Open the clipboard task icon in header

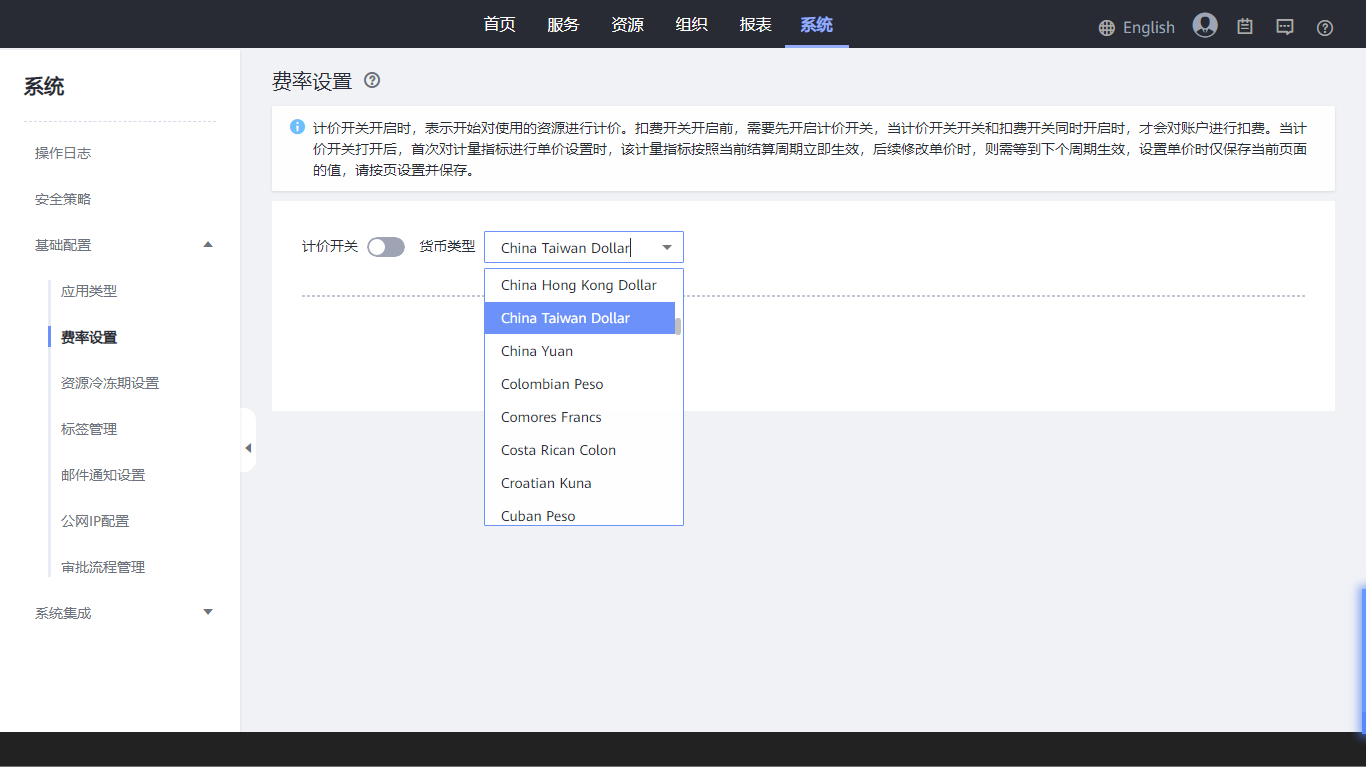click(1245, 27)
